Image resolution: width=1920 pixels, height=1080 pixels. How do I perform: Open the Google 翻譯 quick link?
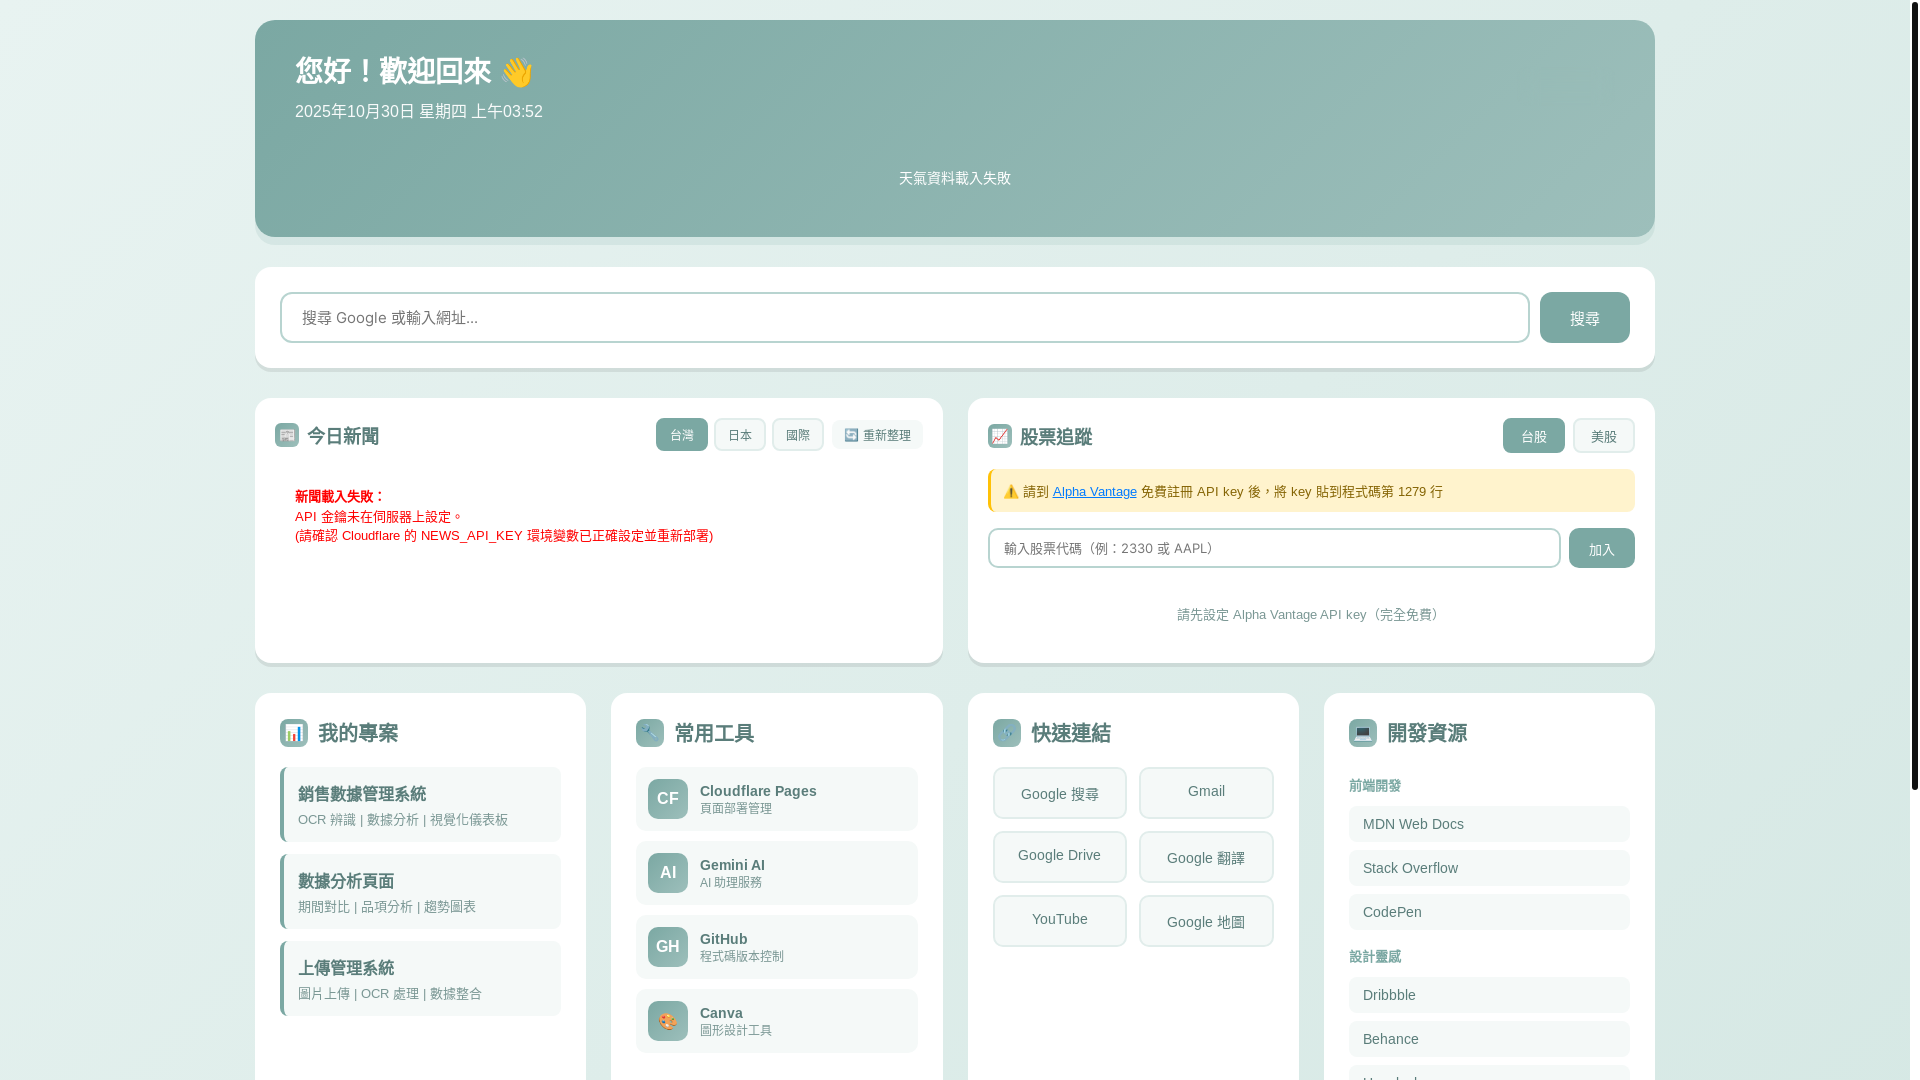point(1206,857)
